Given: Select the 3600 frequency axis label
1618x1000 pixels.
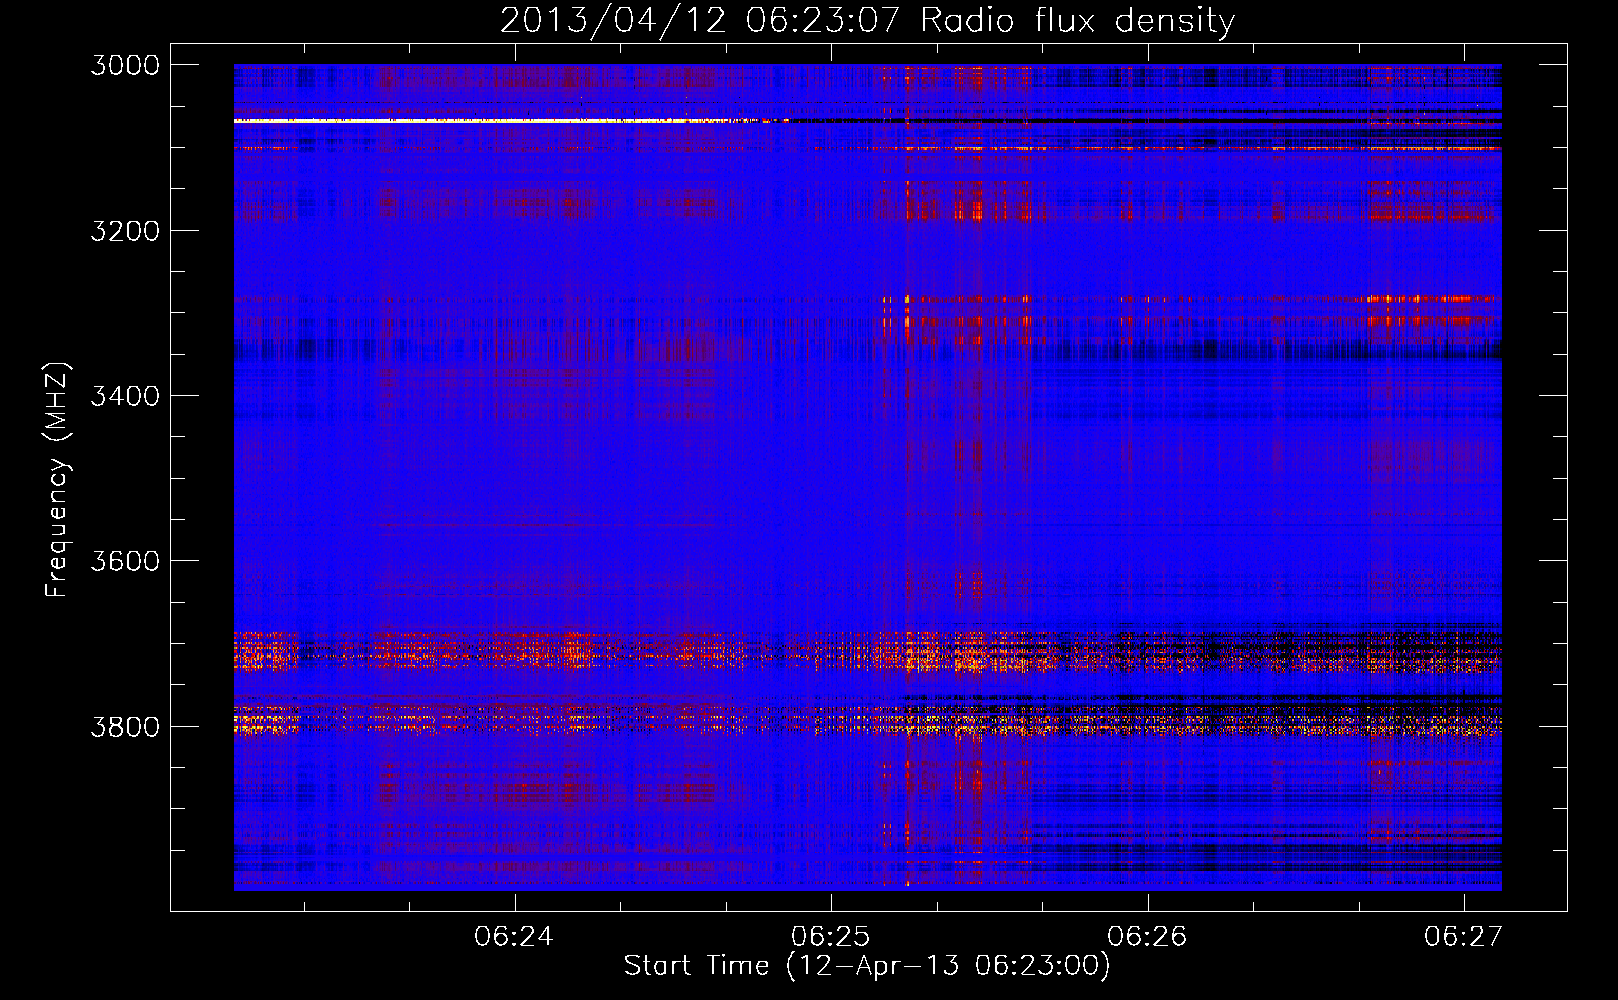Looking at the screenshot, I should click(x=125, y=561).
